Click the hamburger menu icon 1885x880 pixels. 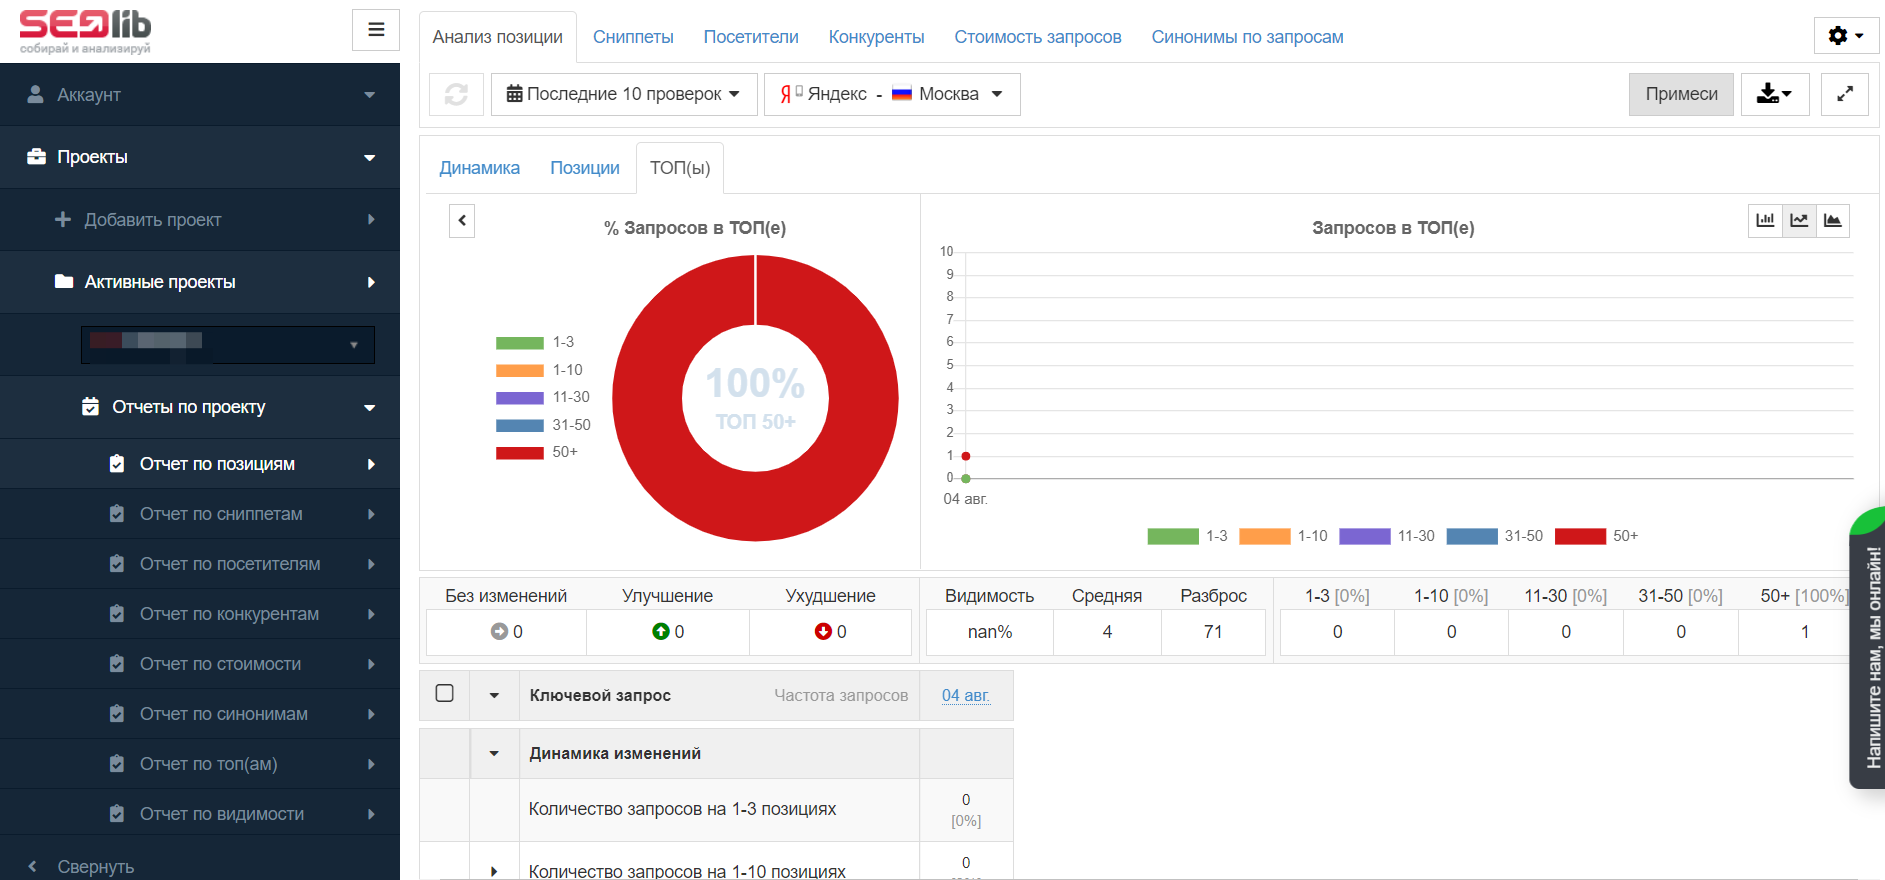point(376,30)
